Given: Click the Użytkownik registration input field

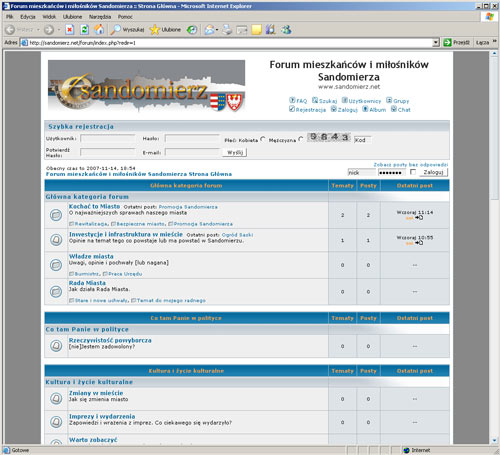Looking at the screenshot, I should coord(108,138).
